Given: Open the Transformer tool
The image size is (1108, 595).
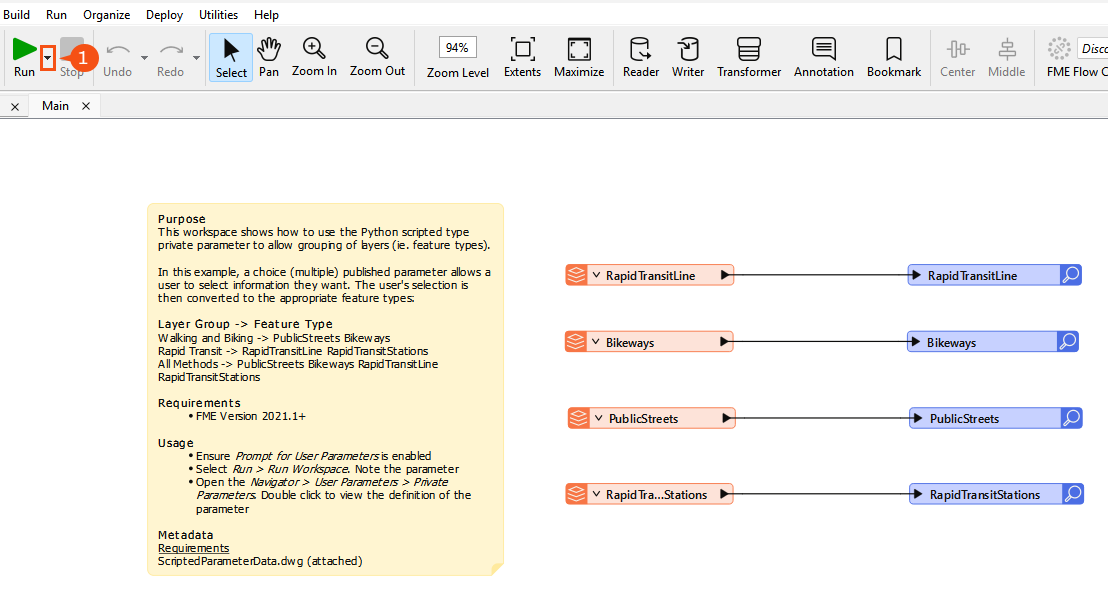Looking at the screenshot, I should (x=749, y=56).
